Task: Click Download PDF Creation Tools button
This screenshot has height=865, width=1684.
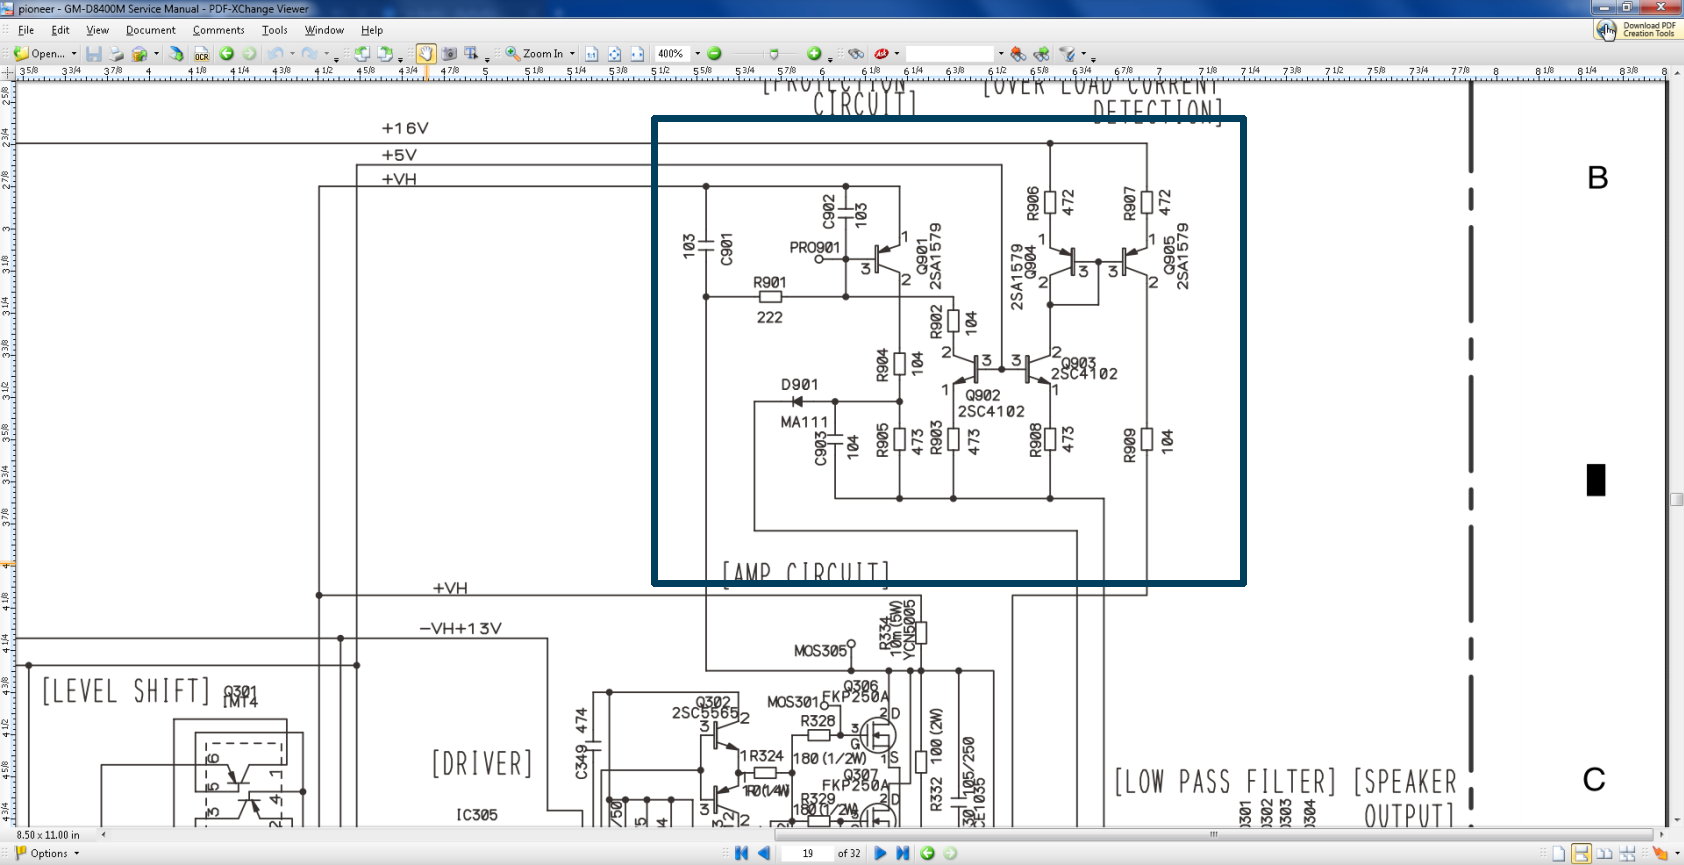Action: tap(1638, 29)
